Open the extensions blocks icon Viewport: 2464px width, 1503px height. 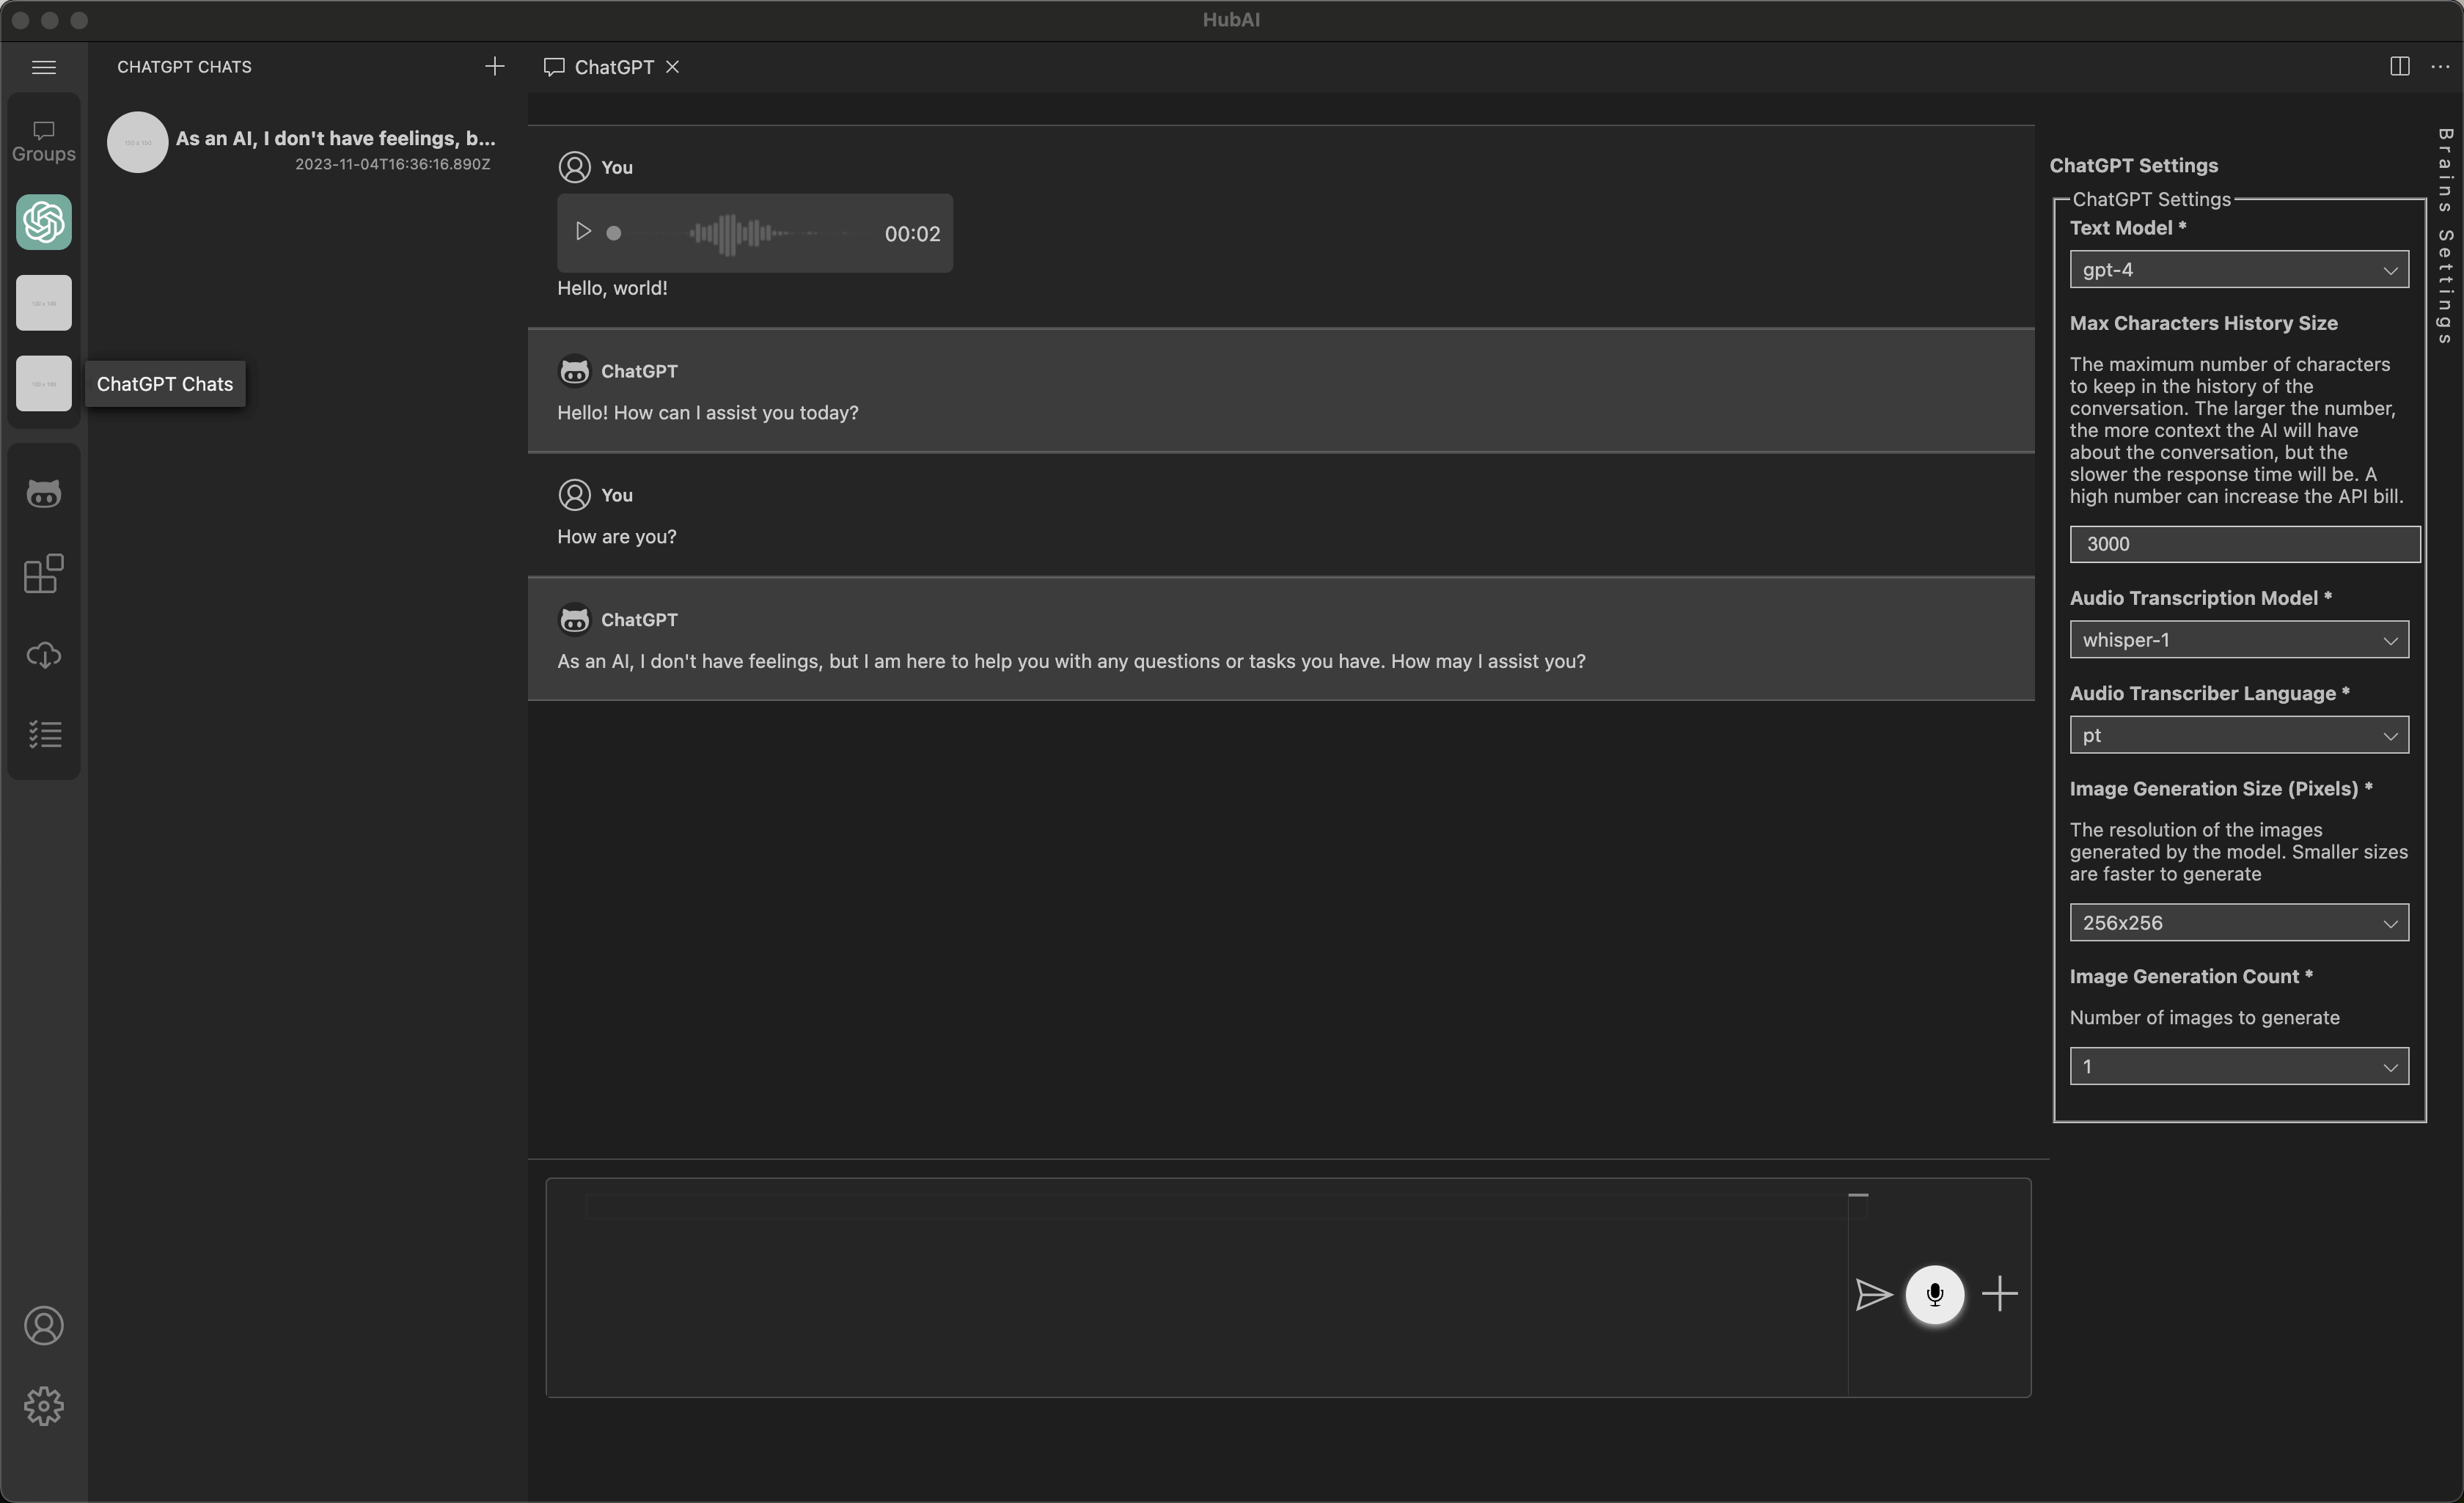point(44,573)
